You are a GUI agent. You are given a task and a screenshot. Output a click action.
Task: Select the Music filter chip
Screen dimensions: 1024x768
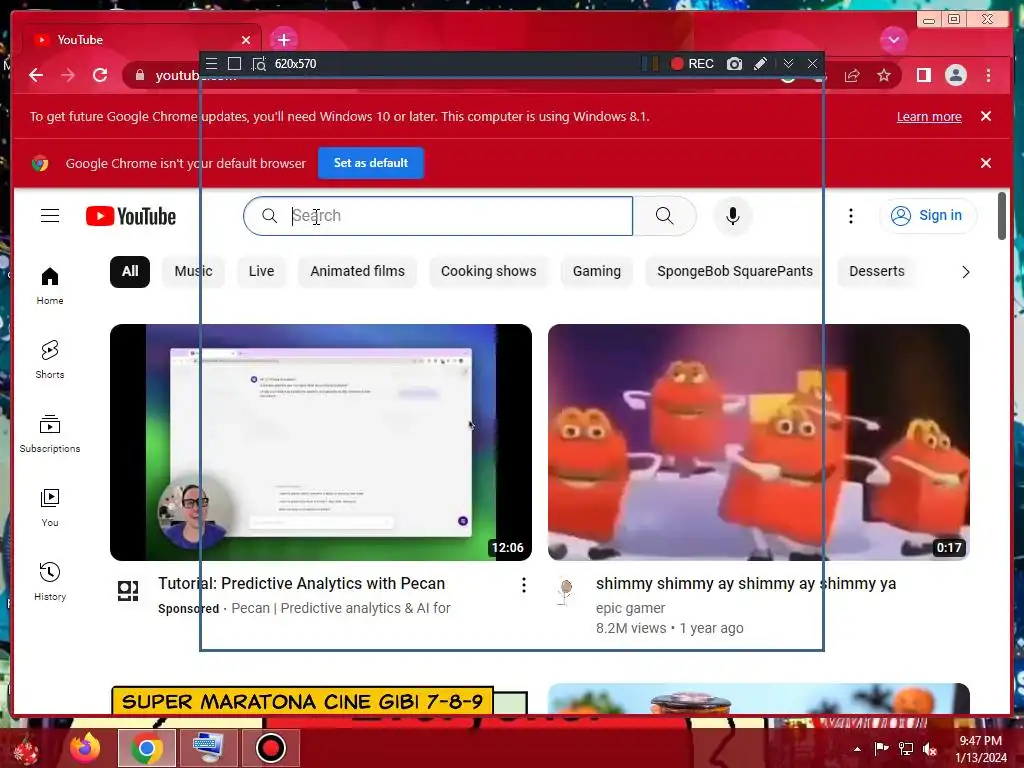click(193, 271)
